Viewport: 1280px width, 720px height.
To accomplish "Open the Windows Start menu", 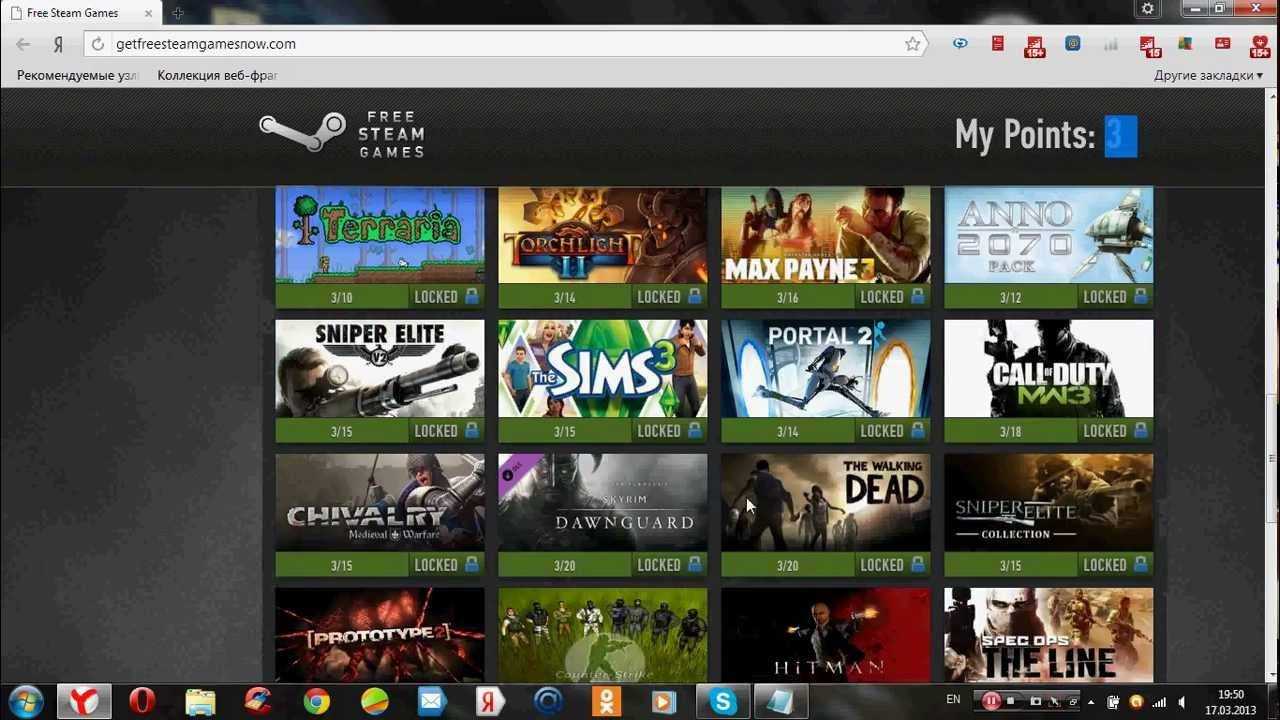I will tap(26, 701).
